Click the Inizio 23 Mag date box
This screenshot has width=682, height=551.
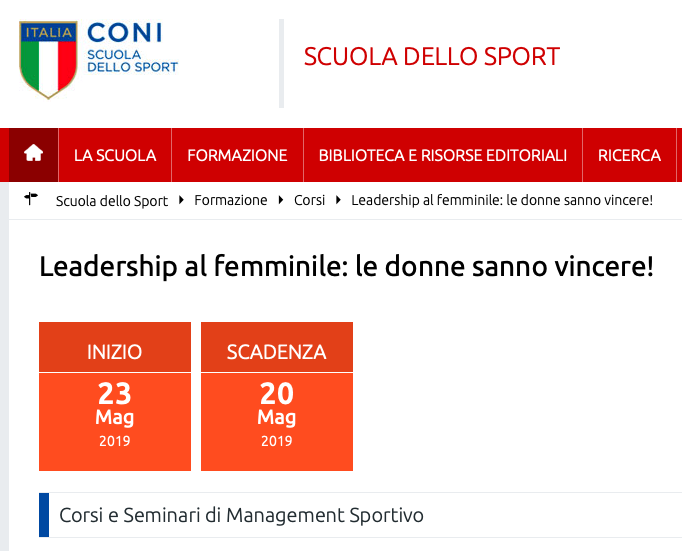pyautogui.click(x=115, y=396)
